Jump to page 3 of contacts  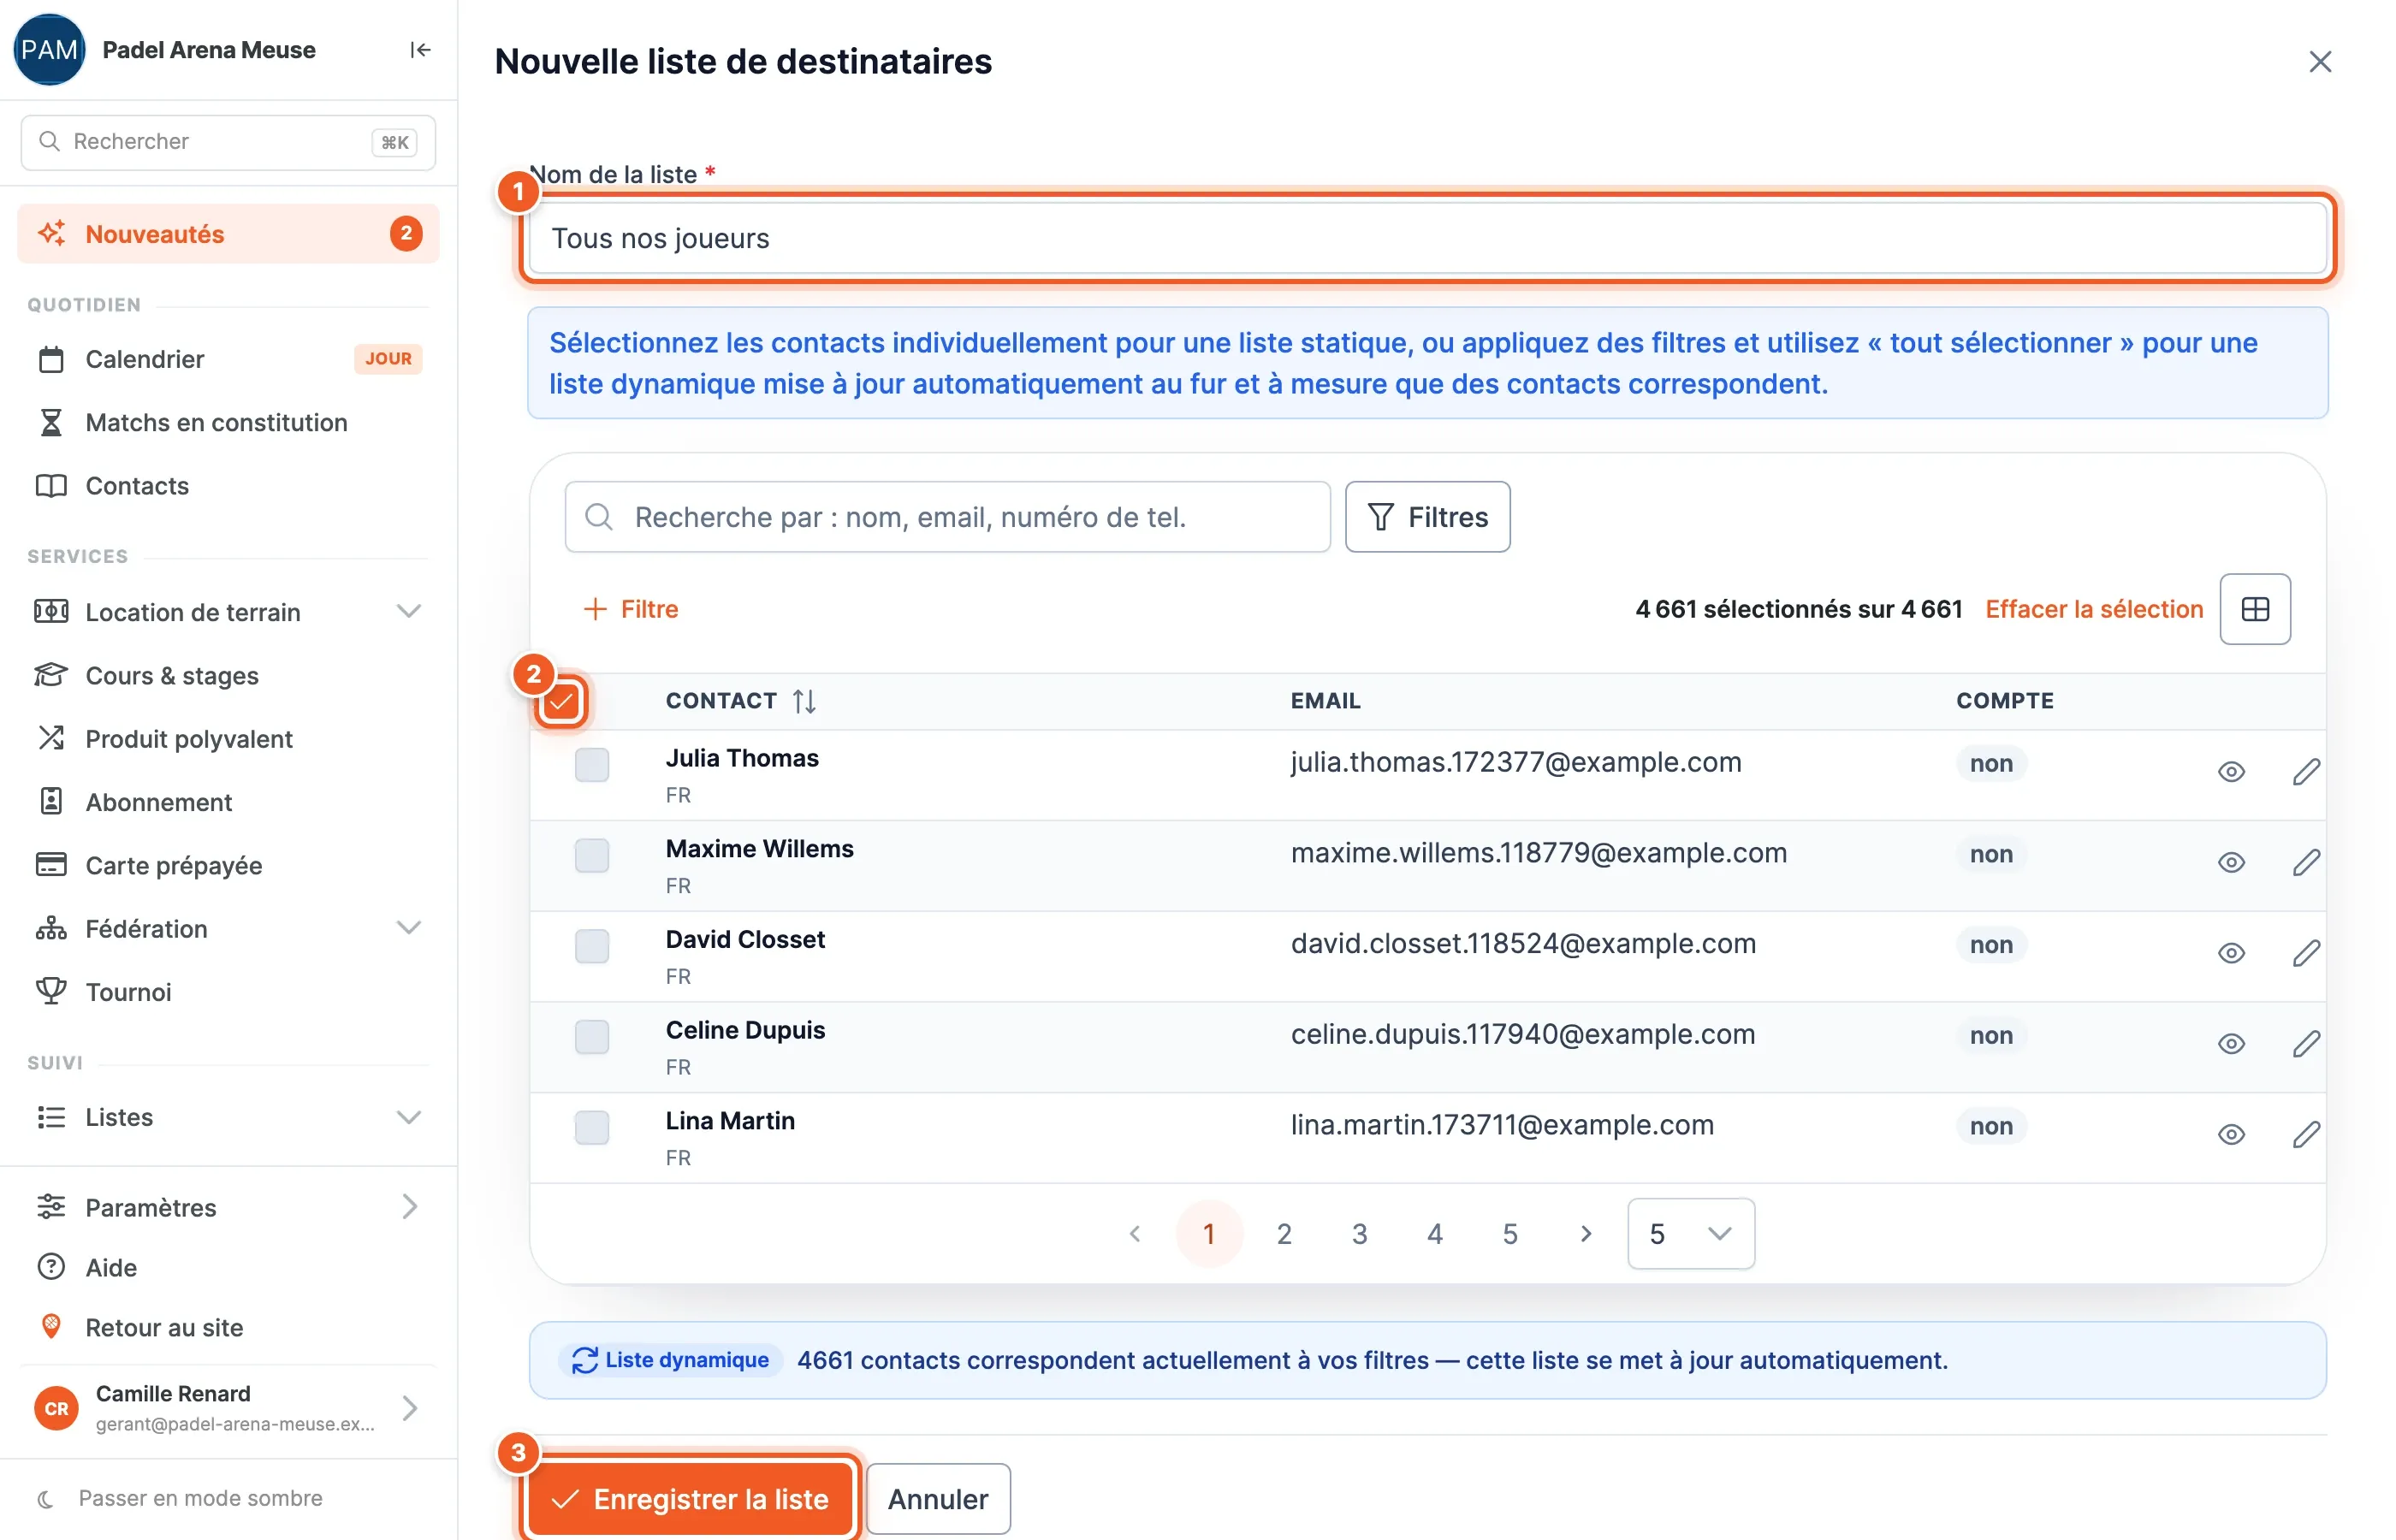click(1359, 1234)
